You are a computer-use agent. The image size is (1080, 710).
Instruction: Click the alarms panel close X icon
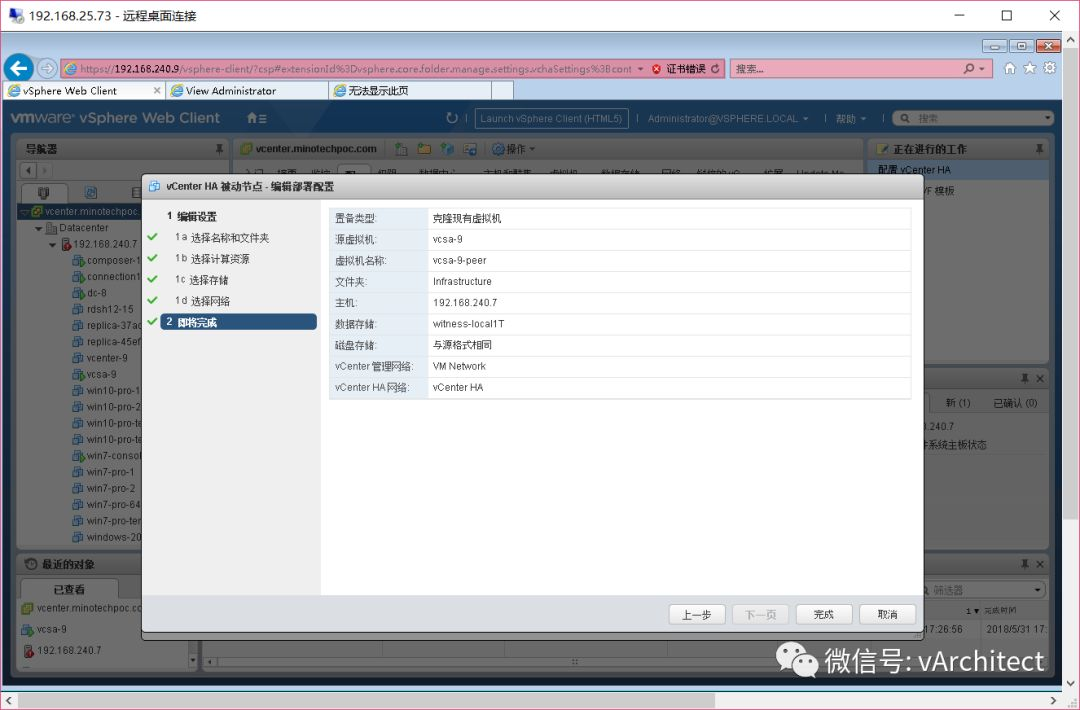coord(1040,379)
